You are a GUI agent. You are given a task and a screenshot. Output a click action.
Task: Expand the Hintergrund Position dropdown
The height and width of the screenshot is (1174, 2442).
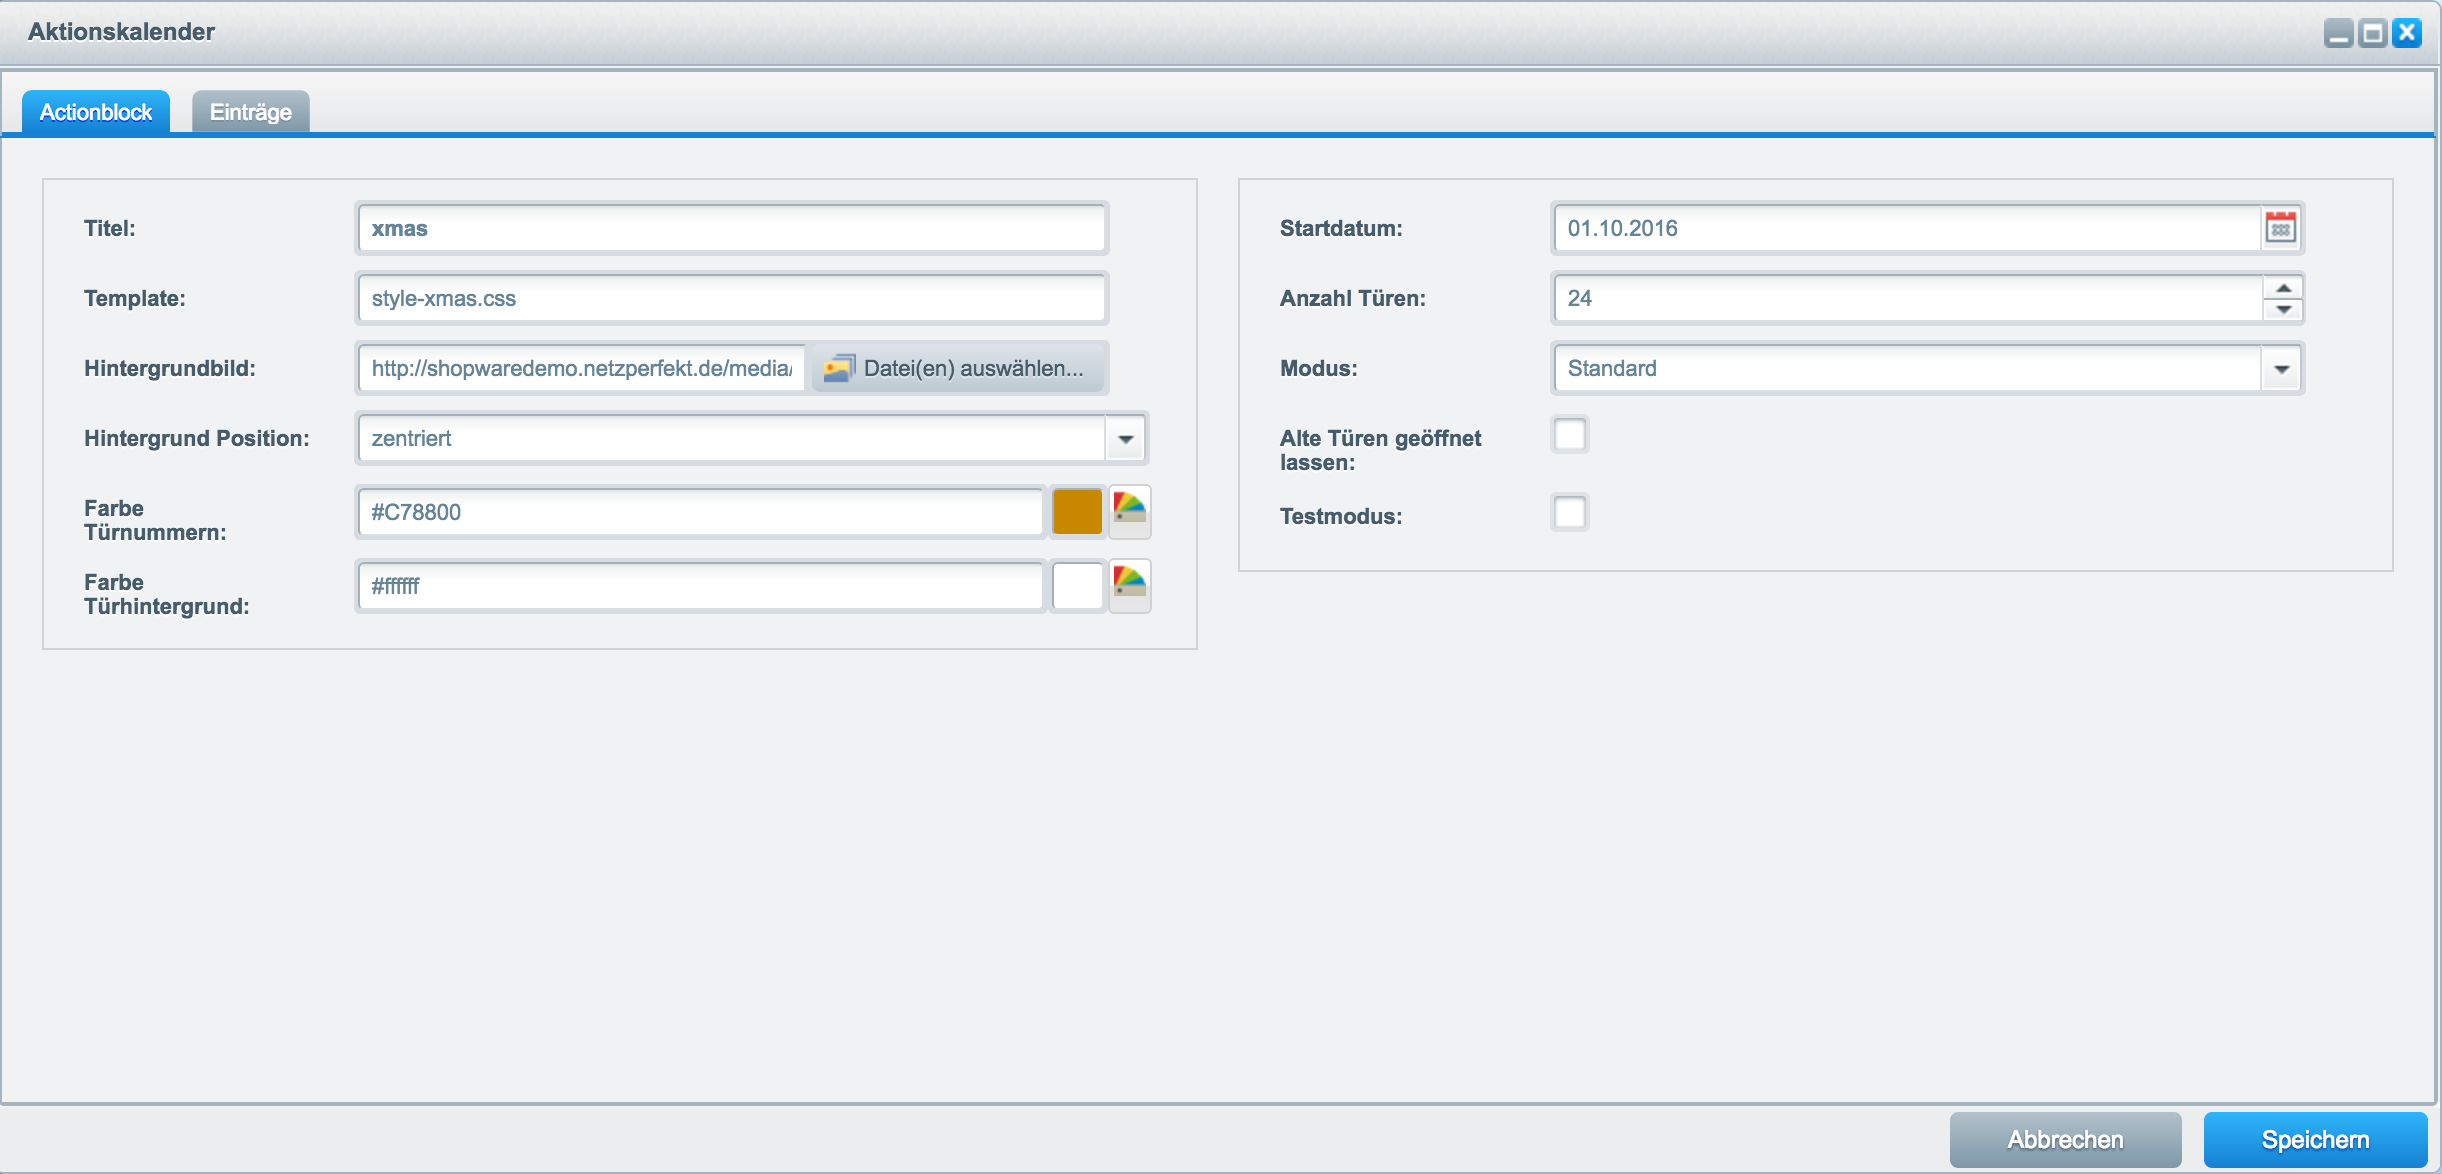tap(1125, 439)
